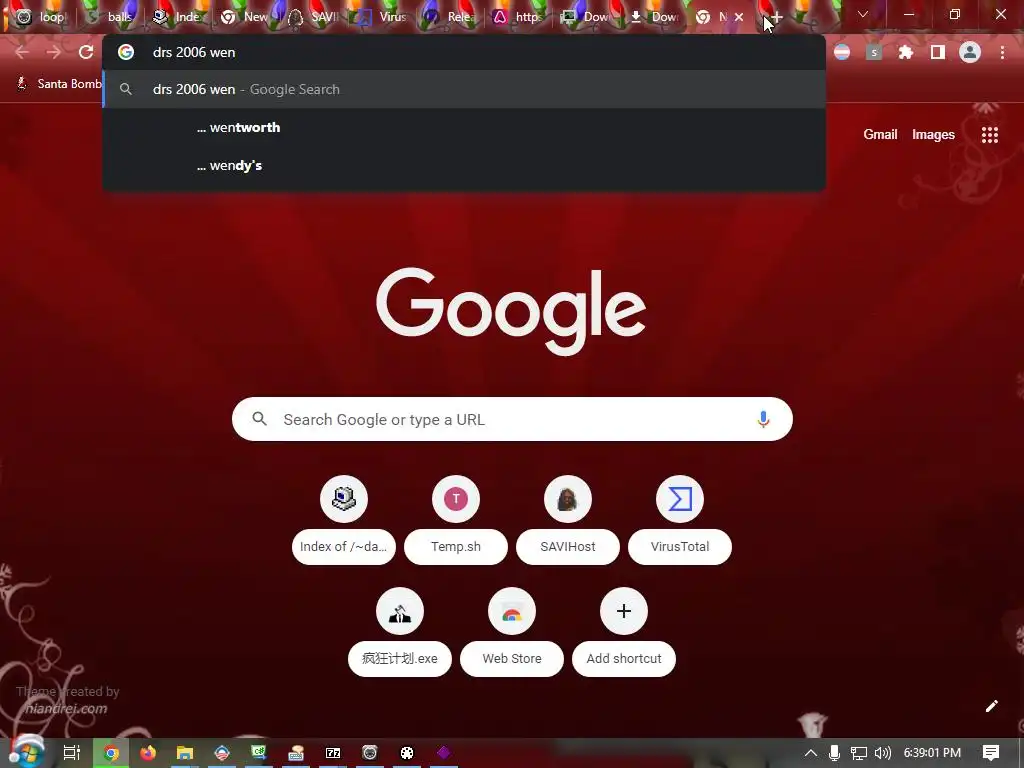This screenshot has width=1024, height=768.
Task: Open the white palette taskbar app
Action: tap(407, 753)
